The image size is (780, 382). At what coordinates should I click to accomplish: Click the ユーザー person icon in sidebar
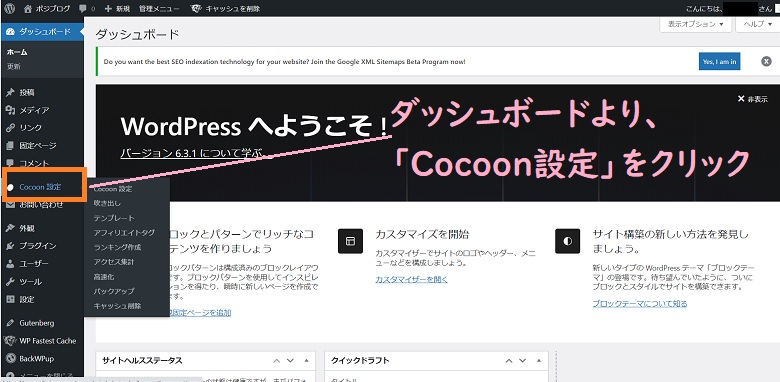(x=10, y=264)
